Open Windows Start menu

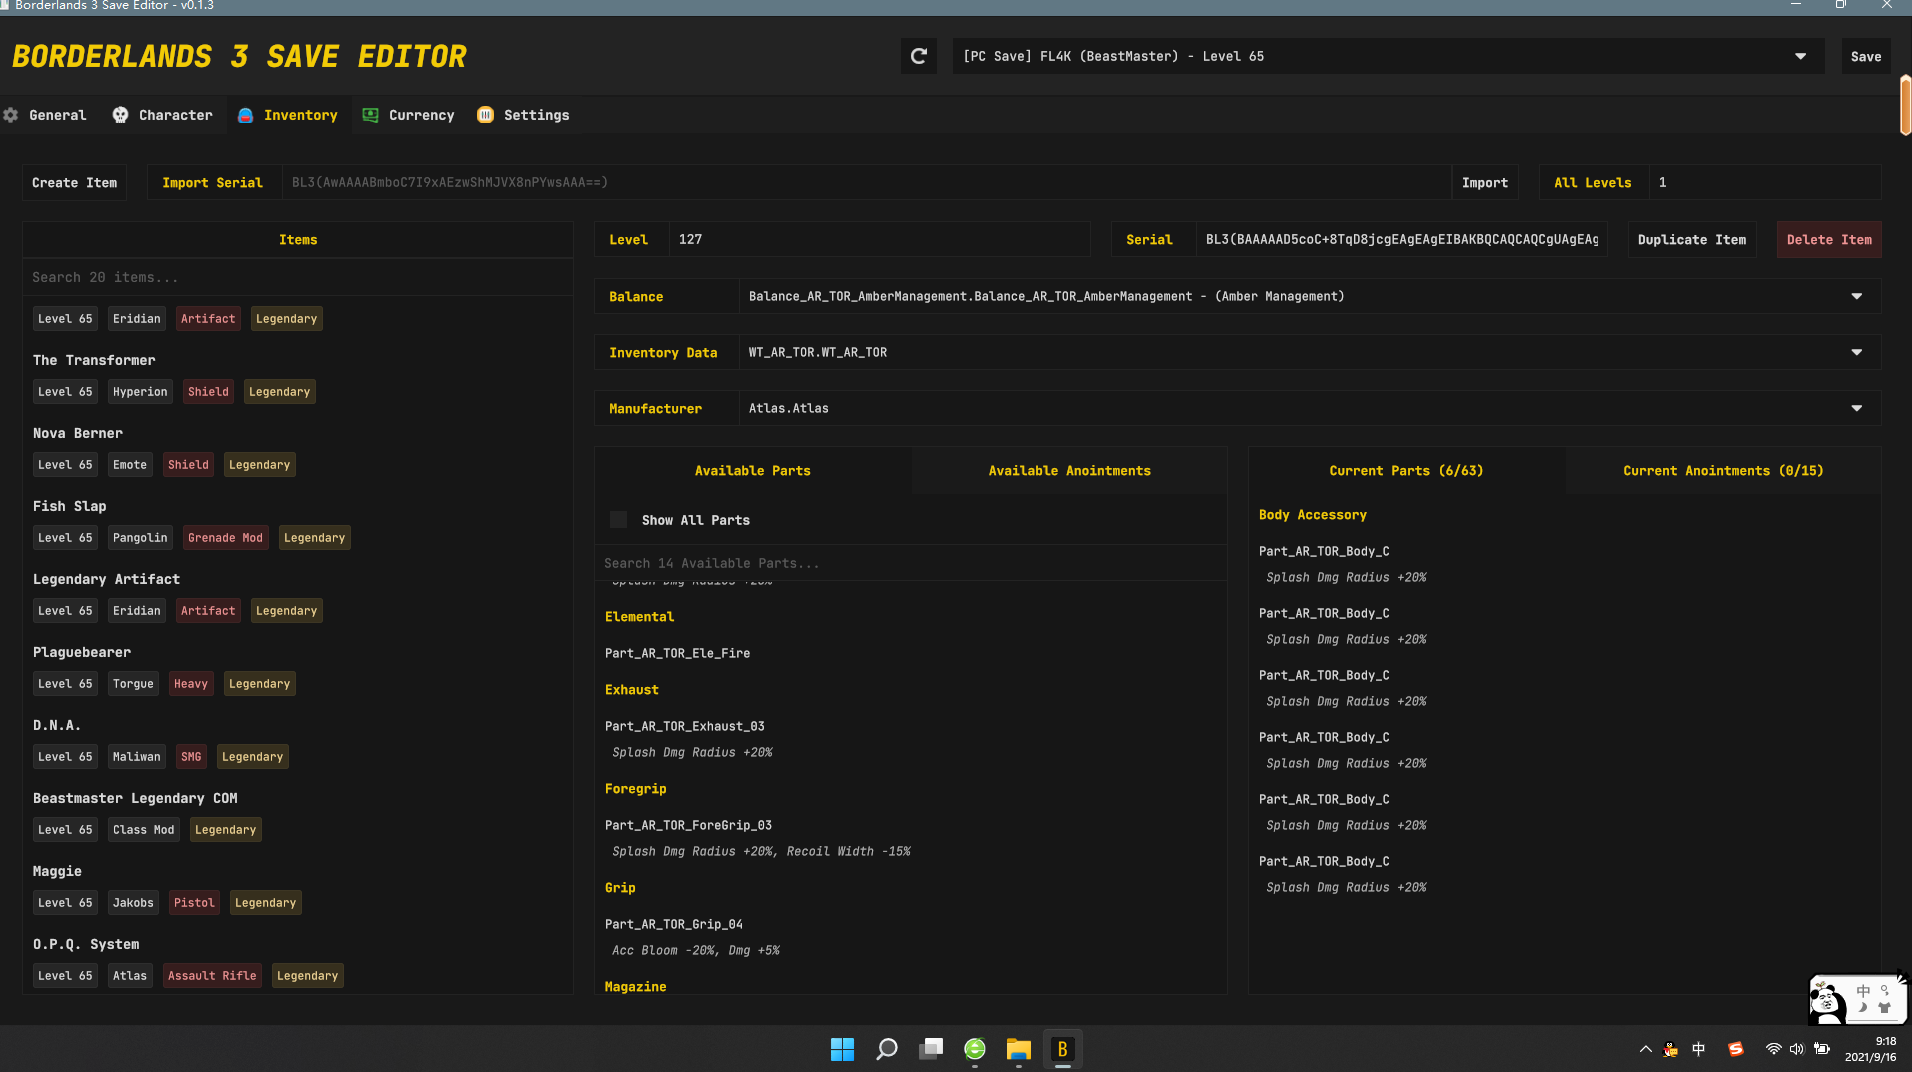(842, 1049)
